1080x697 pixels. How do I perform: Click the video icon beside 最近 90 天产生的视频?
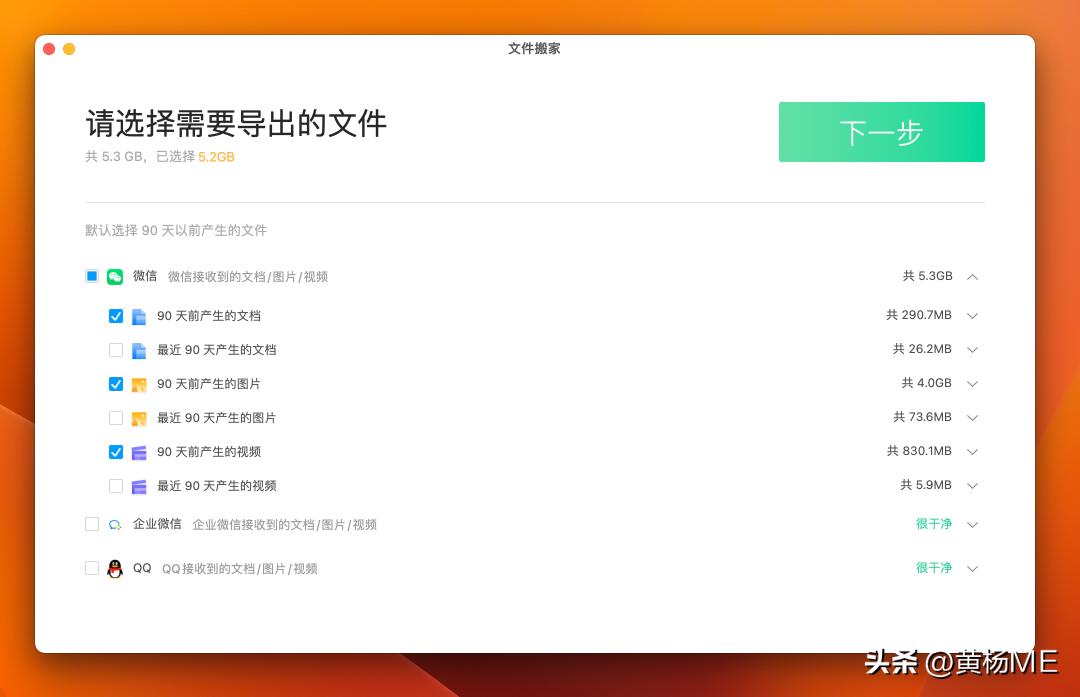coord(139,485)
